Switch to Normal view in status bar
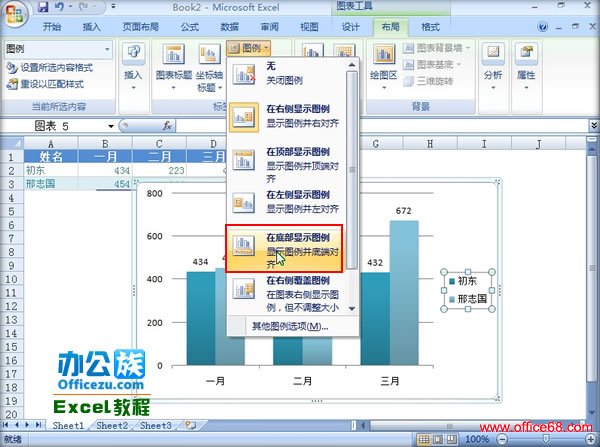Image resolution: width=600 pixels, height=447 pixels. tap(424, 439)
